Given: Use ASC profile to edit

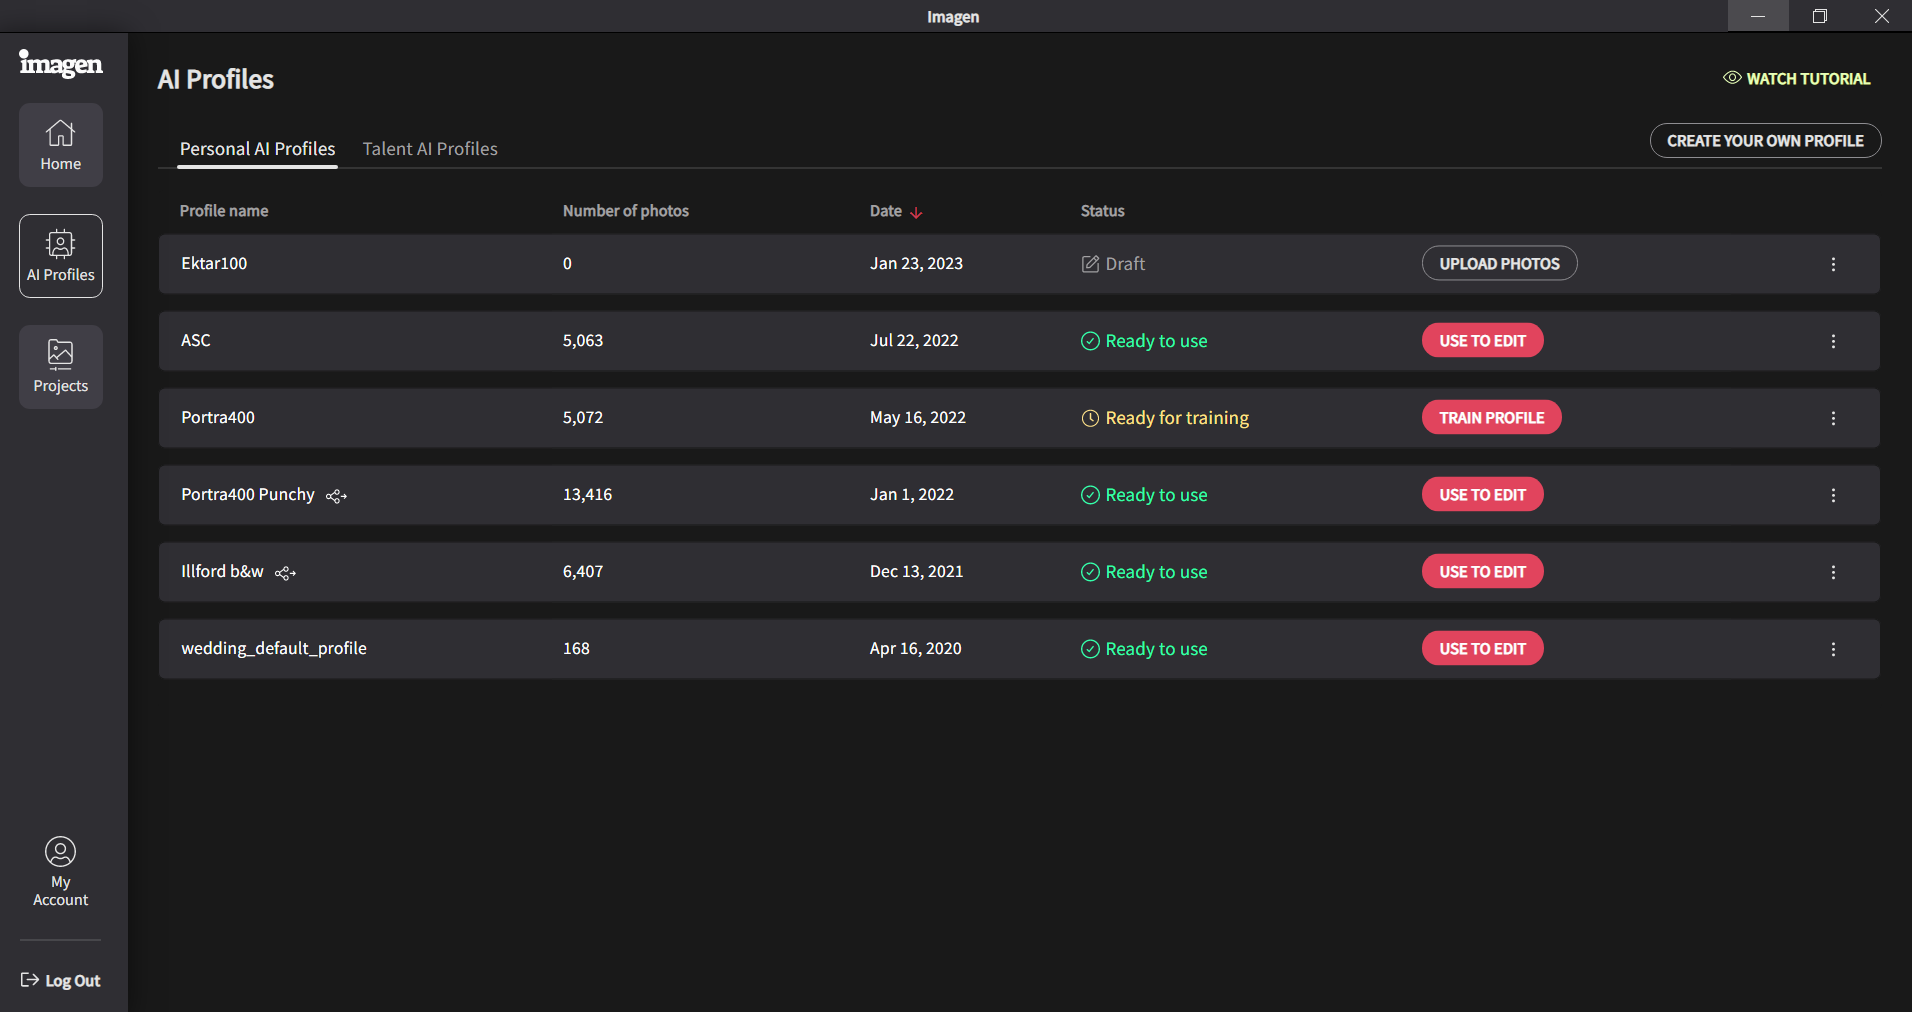Looking at the screenshot, I should (1482, 341).
